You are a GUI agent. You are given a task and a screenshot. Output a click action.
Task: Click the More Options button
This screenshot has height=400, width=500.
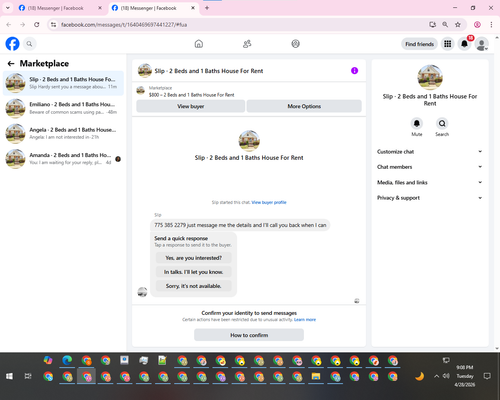coord(304,106)
